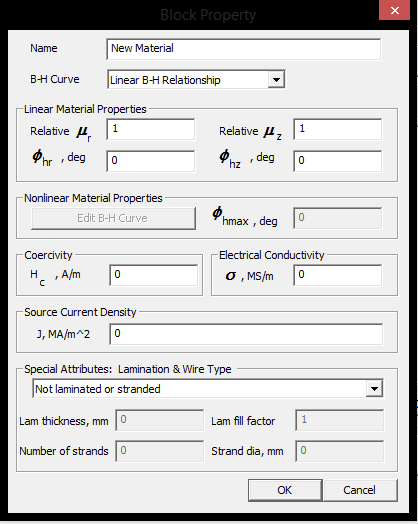Click the Number of strands field
The image size is (418, 524).
click(159, 451)
